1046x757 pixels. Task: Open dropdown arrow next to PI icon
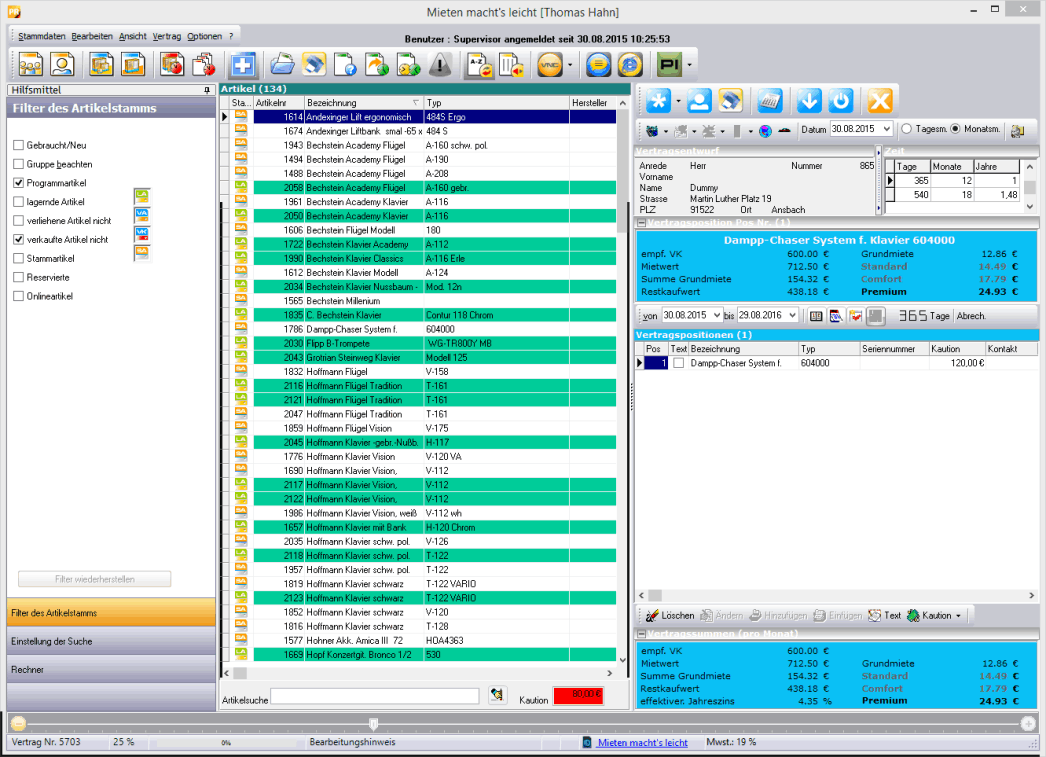[689, 65]
